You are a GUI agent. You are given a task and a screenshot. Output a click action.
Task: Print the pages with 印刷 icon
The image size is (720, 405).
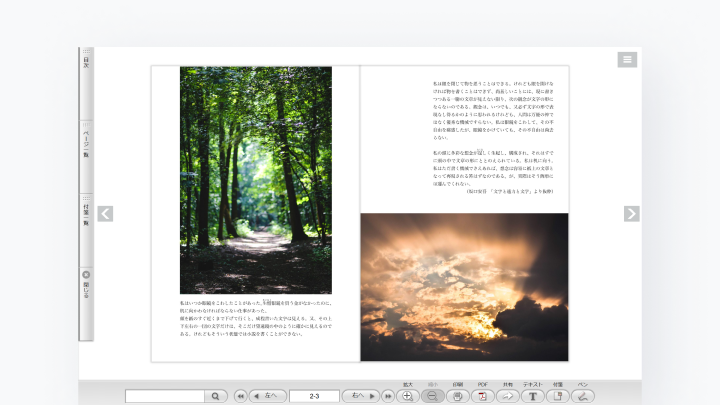[x=458, y=396]
